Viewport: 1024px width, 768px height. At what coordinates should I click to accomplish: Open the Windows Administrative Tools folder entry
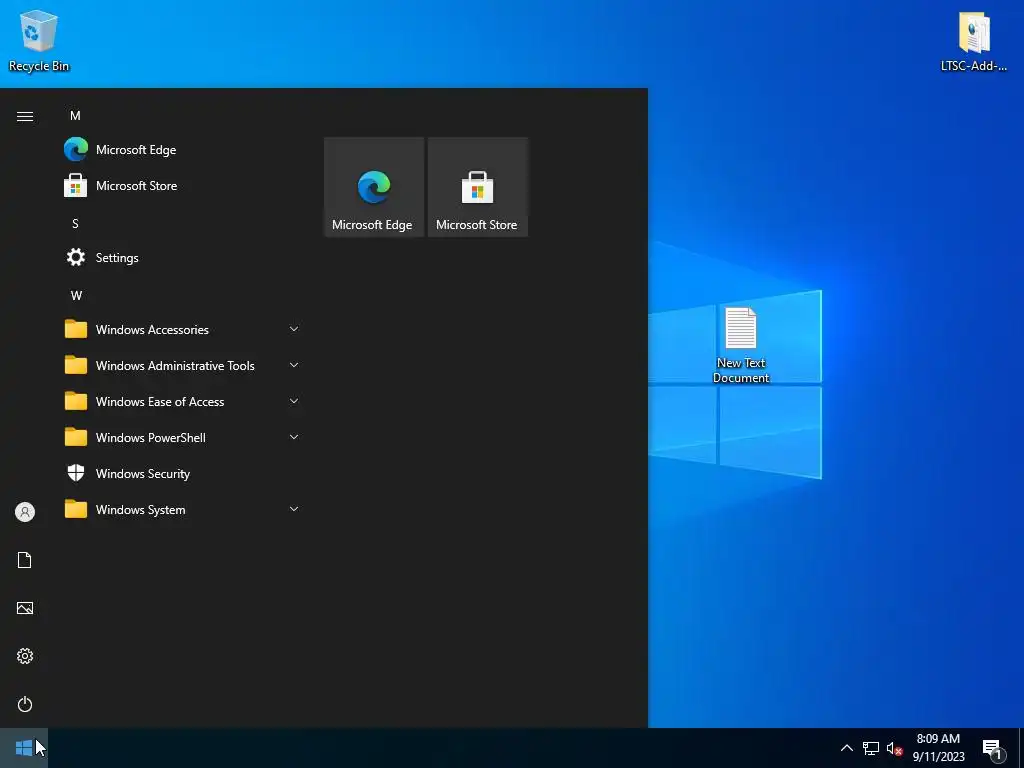[x=182, y=365]
